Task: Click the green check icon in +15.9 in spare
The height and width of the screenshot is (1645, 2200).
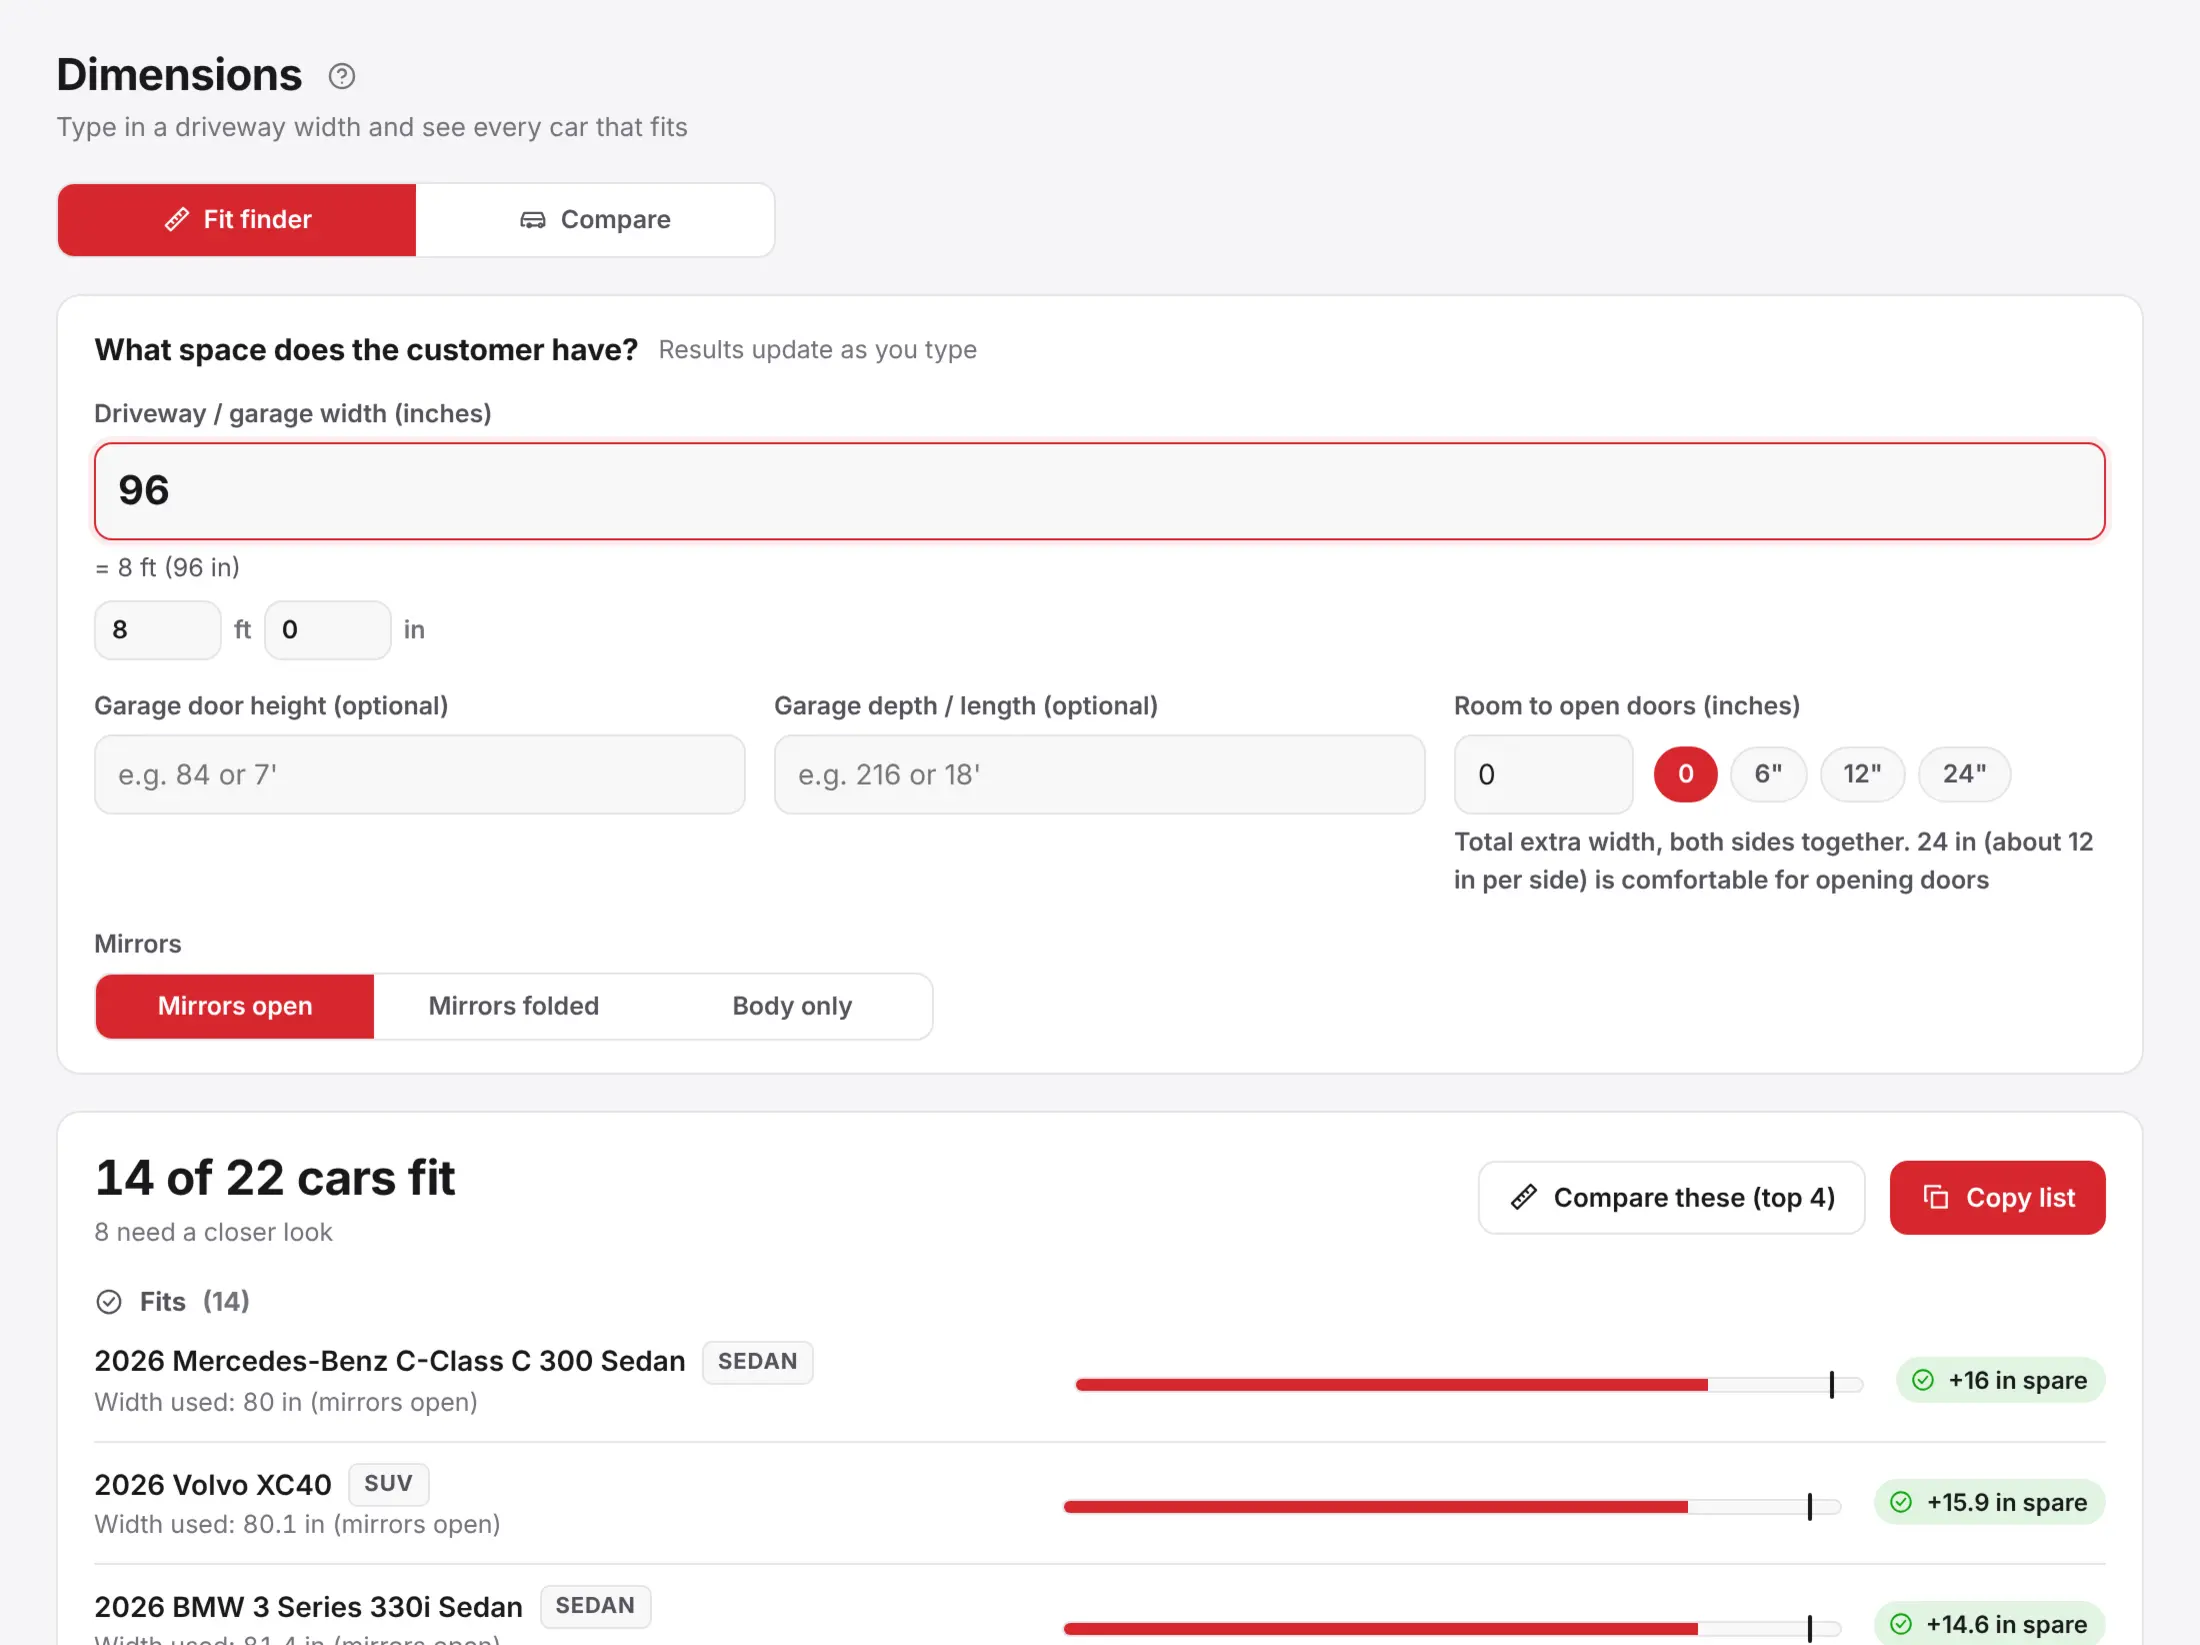Action: click(x=1901, y=1503)
